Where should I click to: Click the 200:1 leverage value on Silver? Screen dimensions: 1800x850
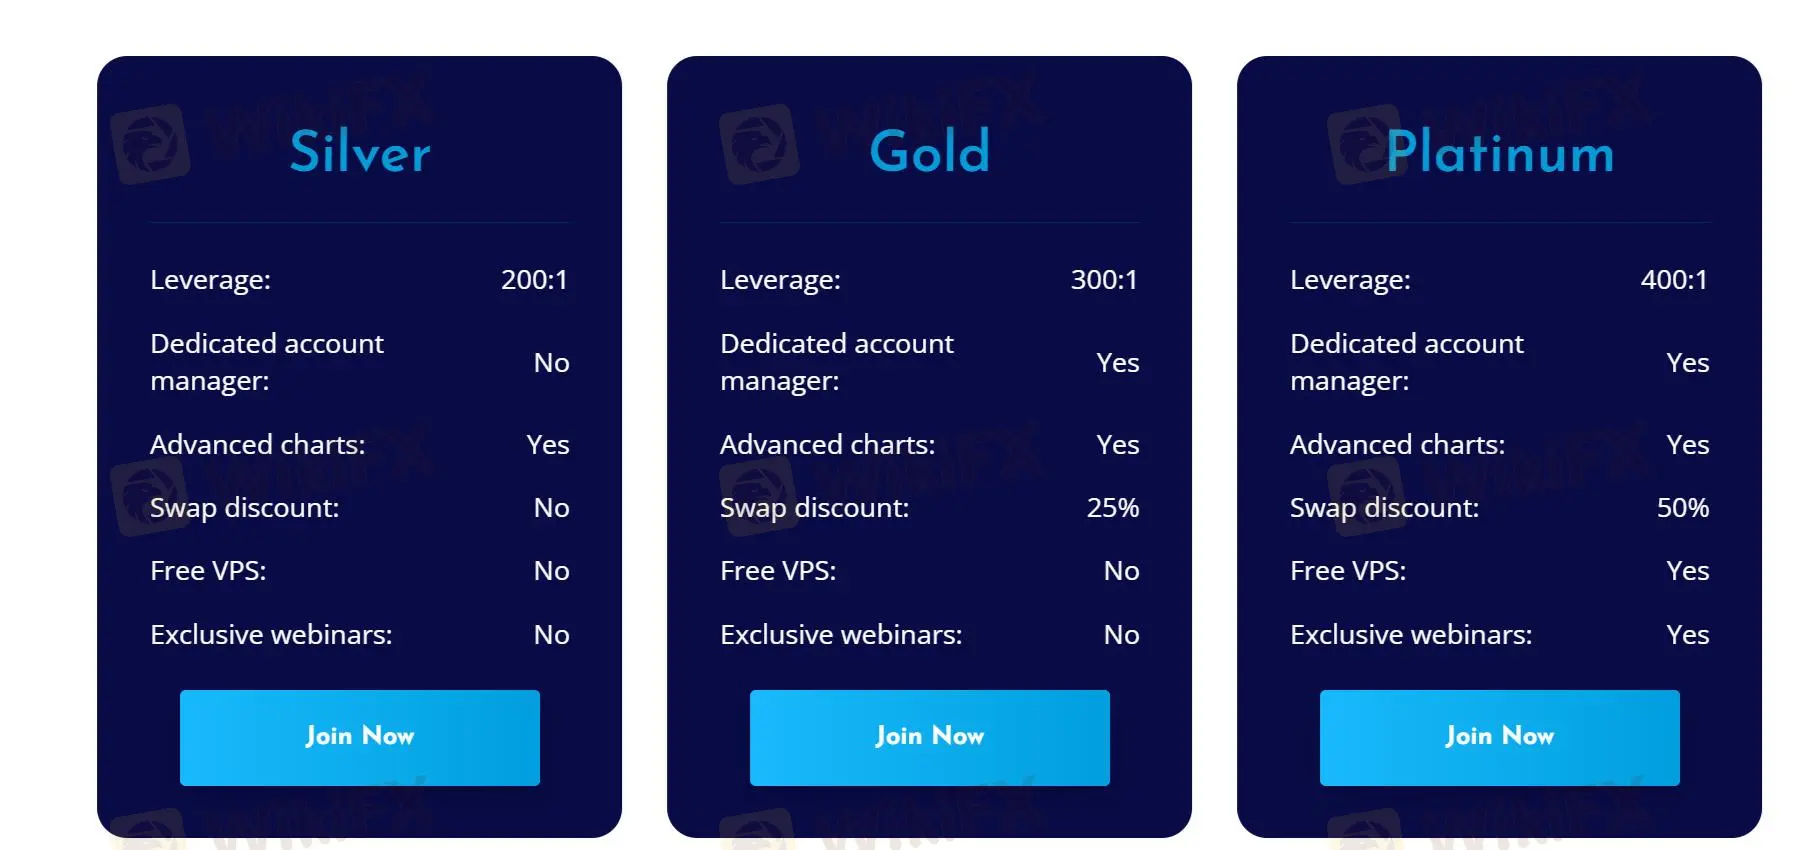[535, 280]
